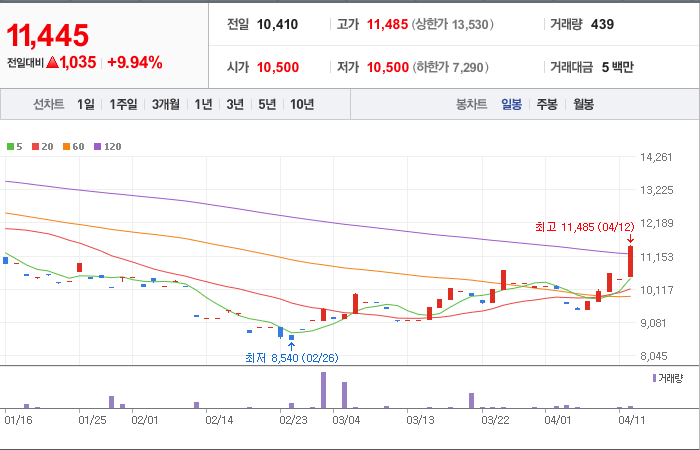
Task: Click the 11,153 y-axis label
Action: [656, 257]
